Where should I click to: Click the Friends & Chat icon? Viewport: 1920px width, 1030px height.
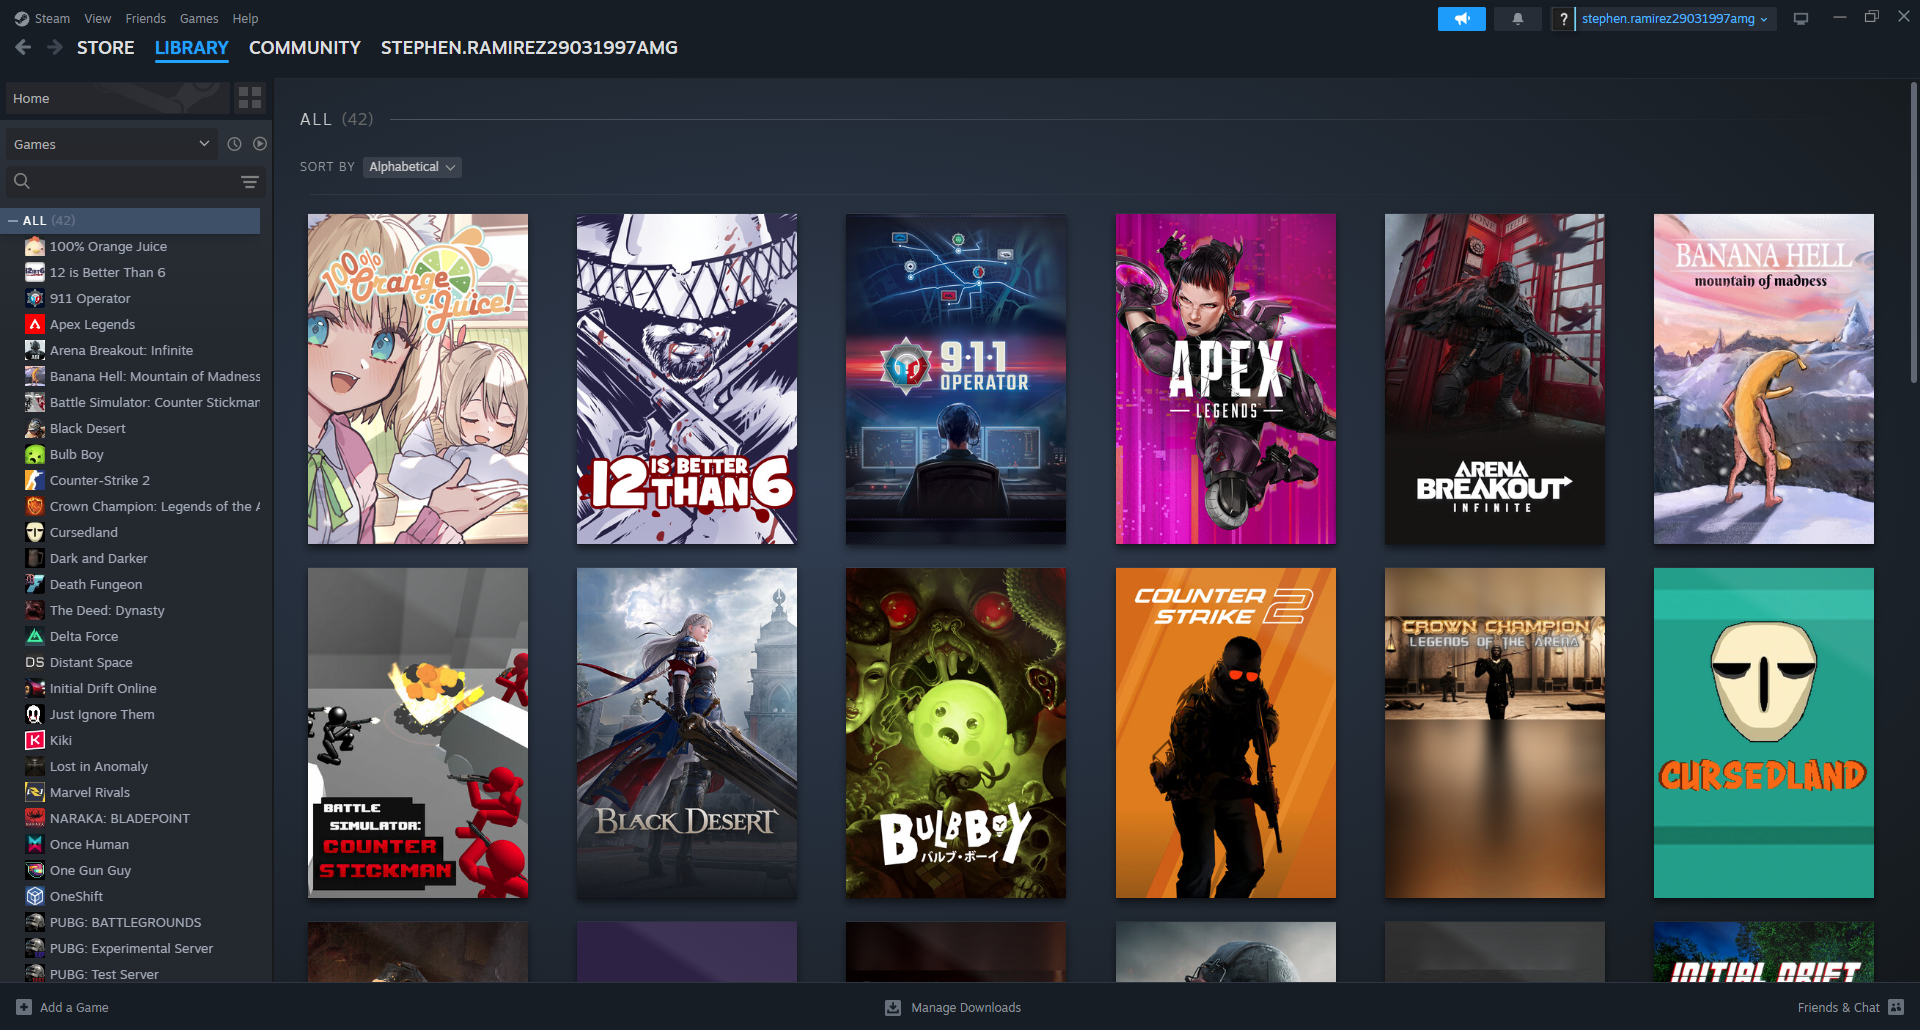tap(1896, 1007)
